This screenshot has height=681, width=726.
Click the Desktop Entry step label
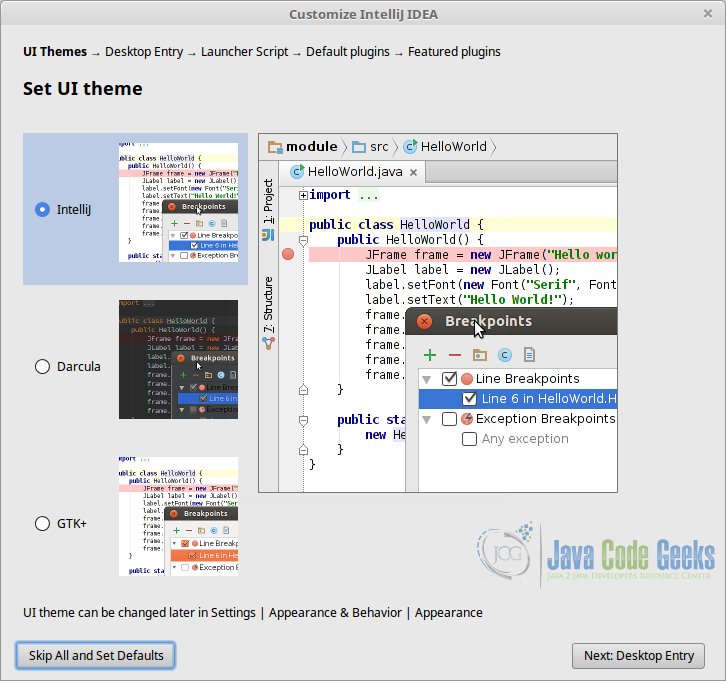(x=144, y=51)
